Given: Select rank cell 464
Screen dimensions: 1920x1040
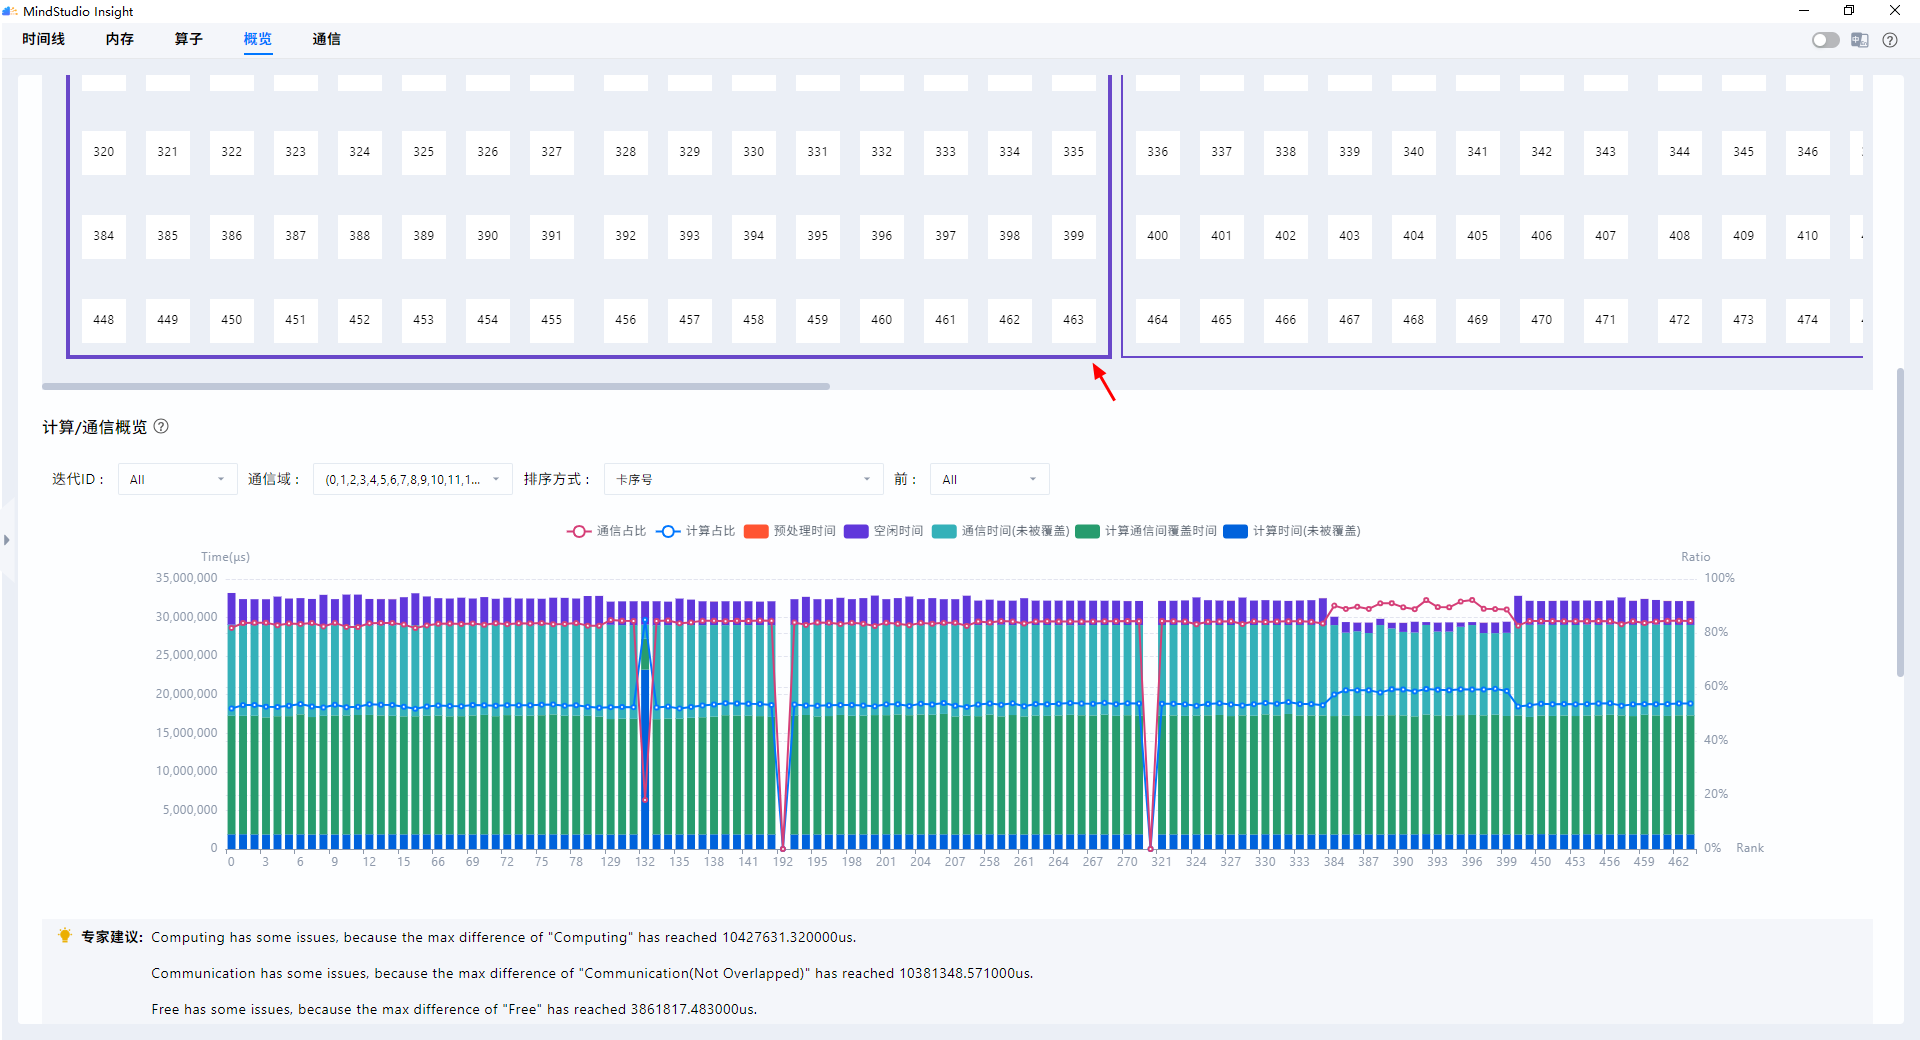Looking at the screenshot, I should coord(1158,320).
